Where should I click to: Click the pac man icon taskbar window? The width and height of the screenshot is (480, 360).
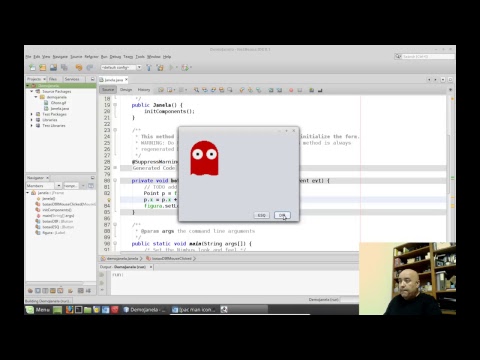pyautogui.click(x=193, y=310)
